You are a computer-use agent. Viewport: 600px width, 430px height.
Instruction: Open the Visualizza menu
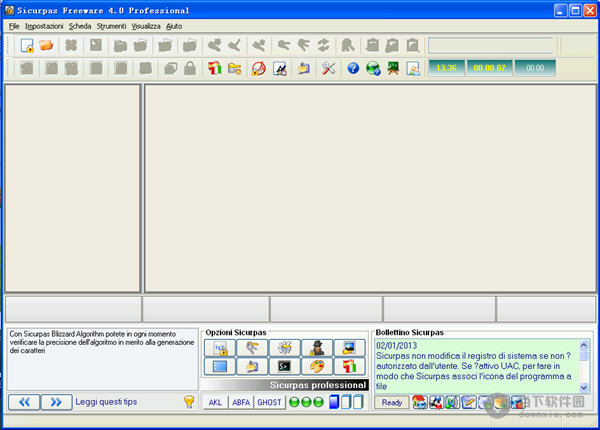tap(146, 26)
